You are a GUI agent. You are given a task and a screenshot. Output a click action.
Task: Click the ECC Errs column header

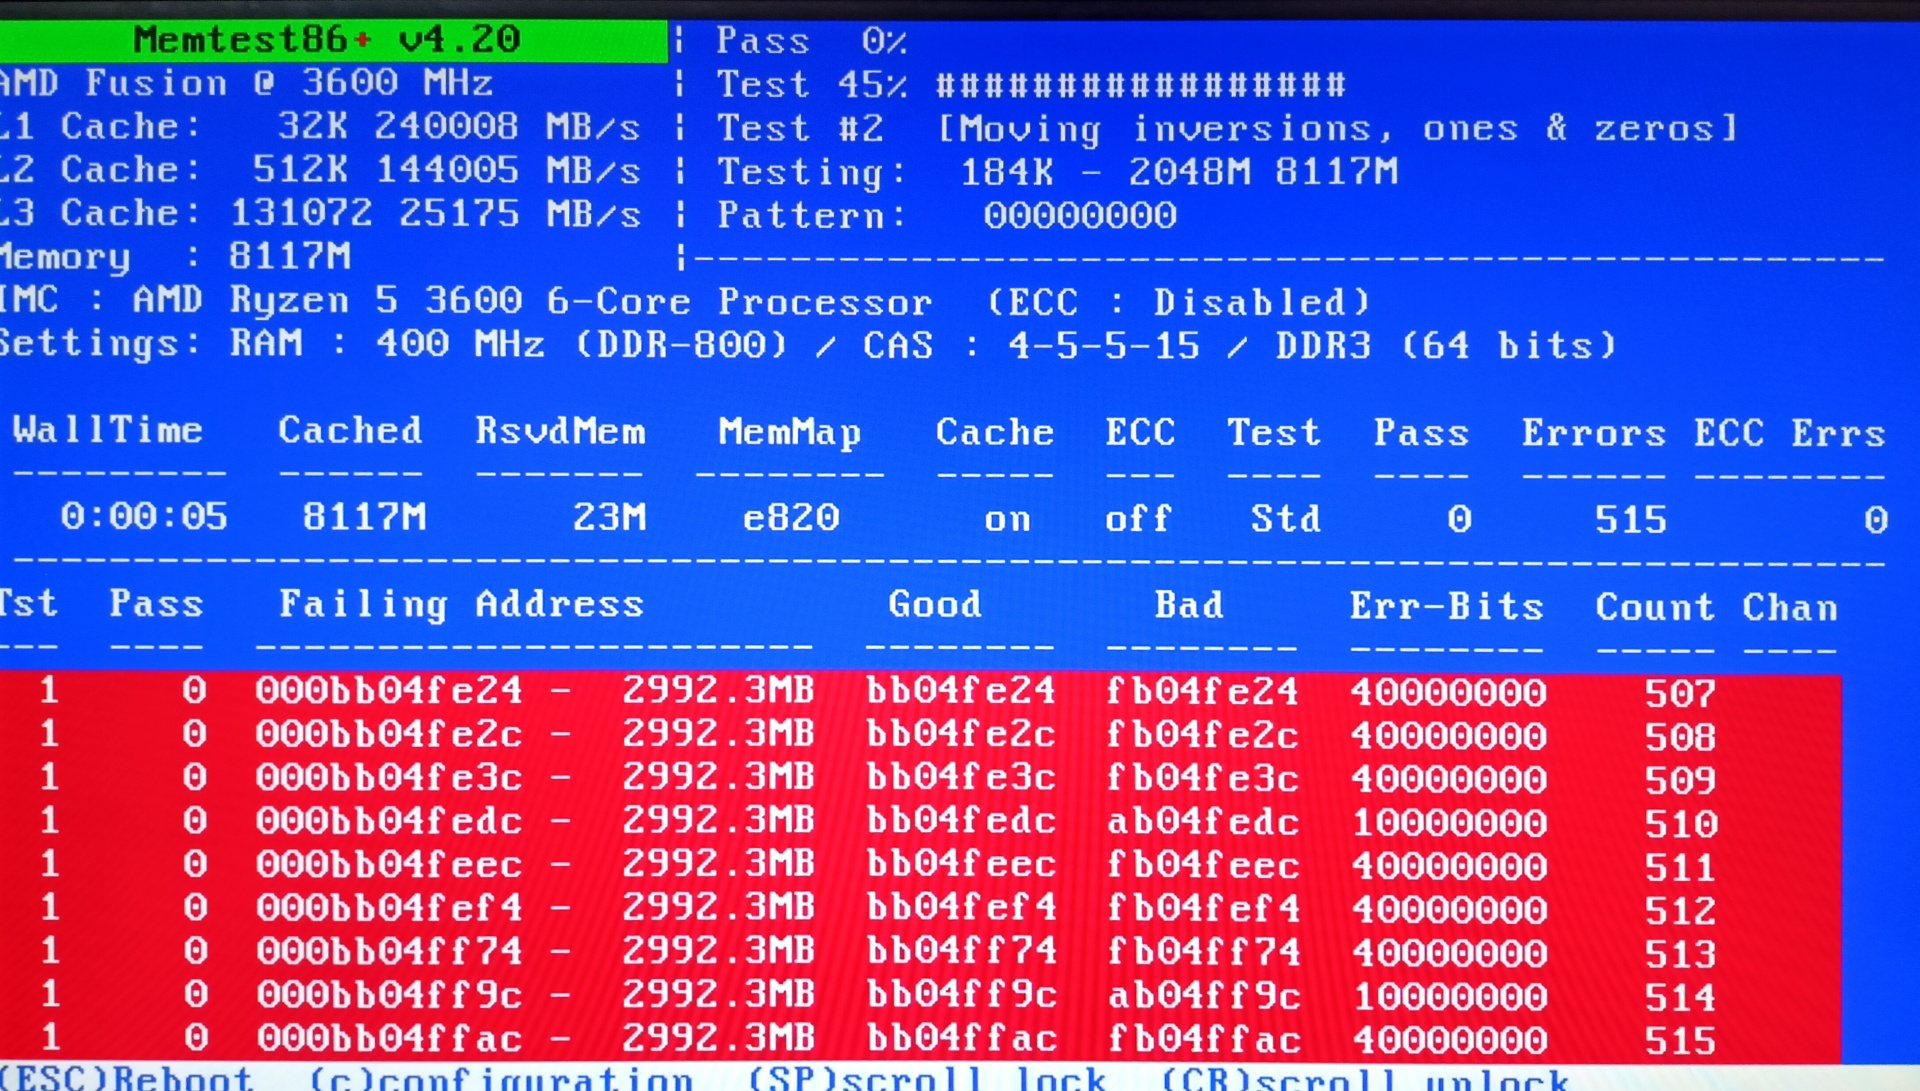click(1789, 433)
